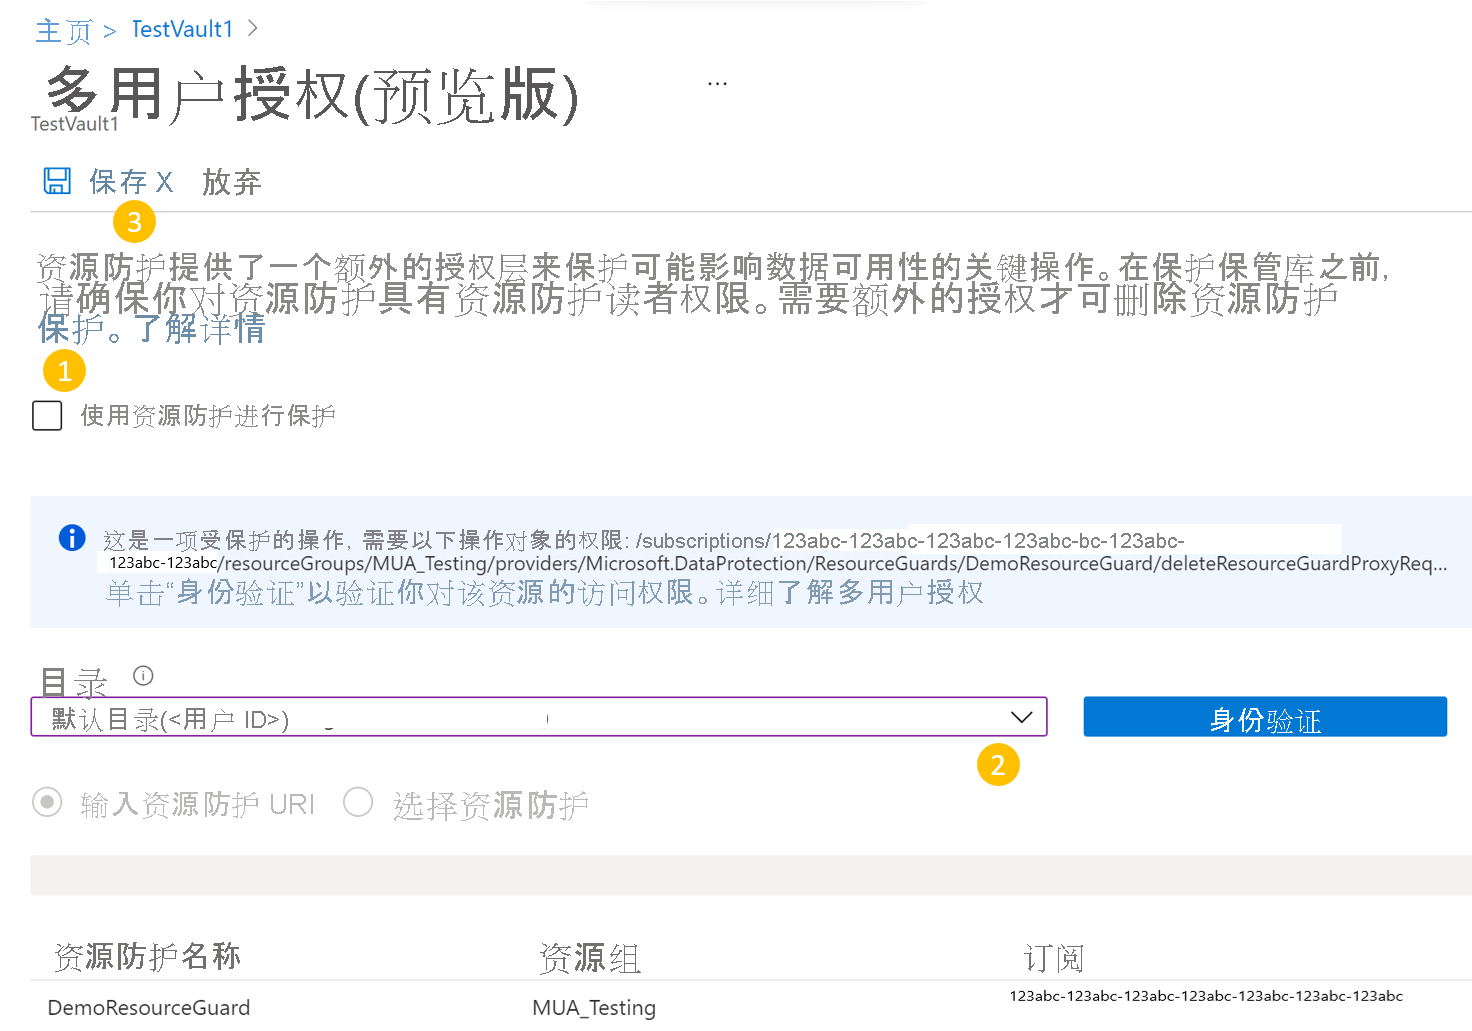Expand the chevron after TestVault1 breadcrumb
The width and height of the screenshot is (1472, 1031).
(x=252, y=29)
